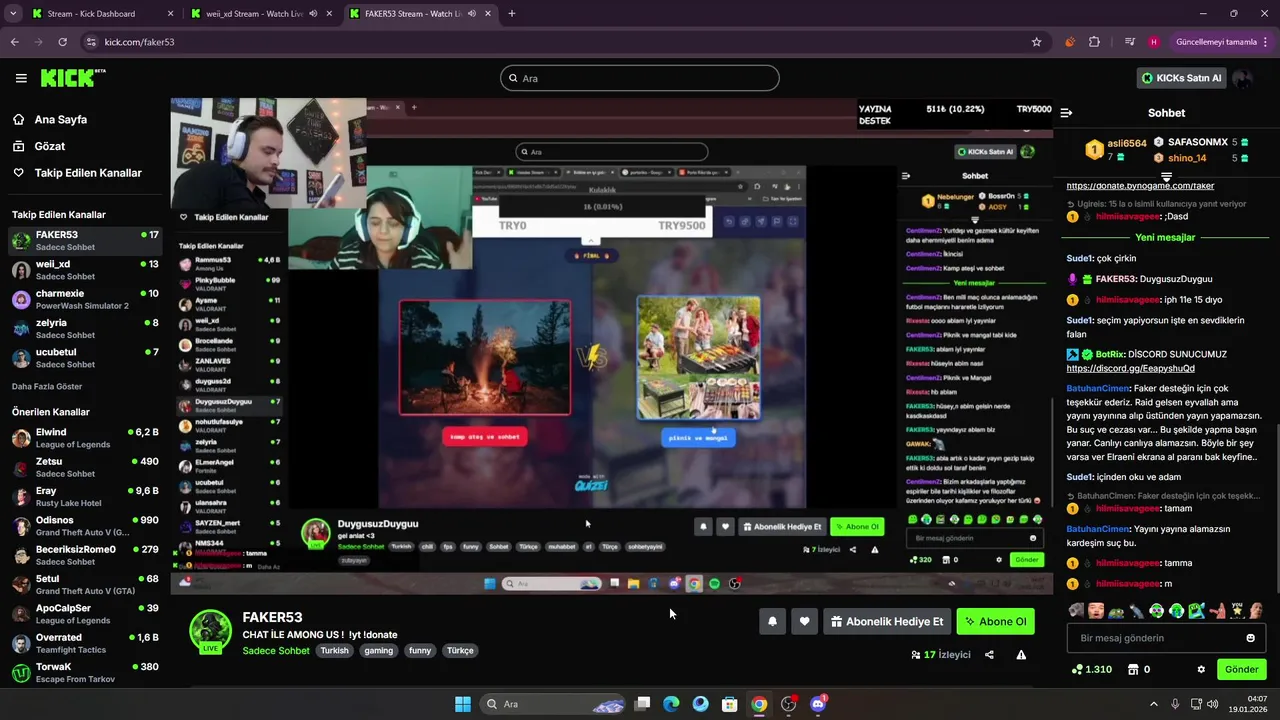Share the stream using share icon
1280x720 pixels.
pos(989,655)
